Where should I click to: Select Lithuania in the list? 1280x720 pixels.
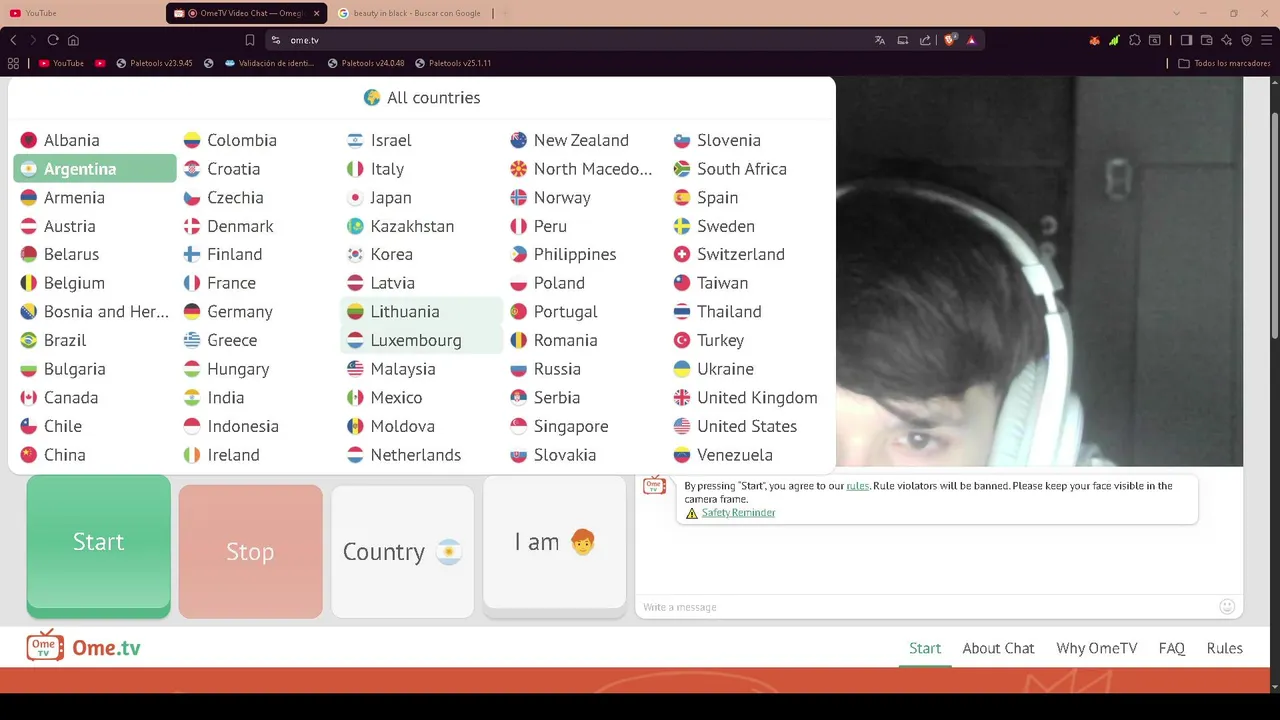pos(421,312)
